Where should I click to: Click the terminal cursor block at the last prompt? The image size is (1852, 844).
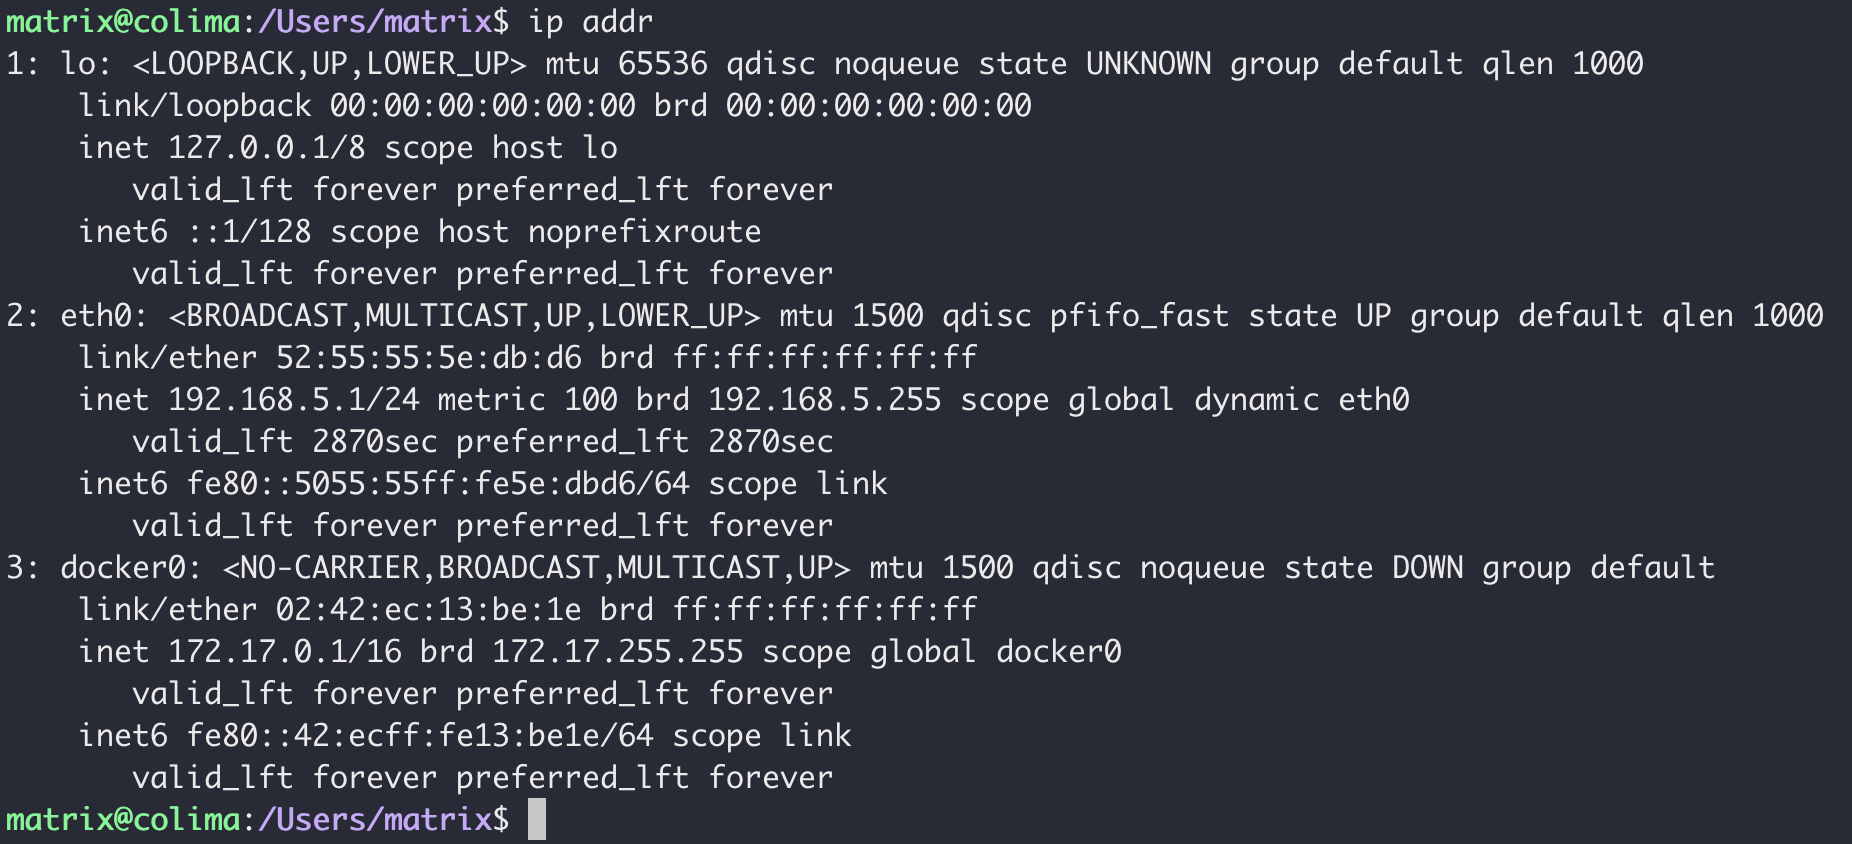tap(537, 819)
